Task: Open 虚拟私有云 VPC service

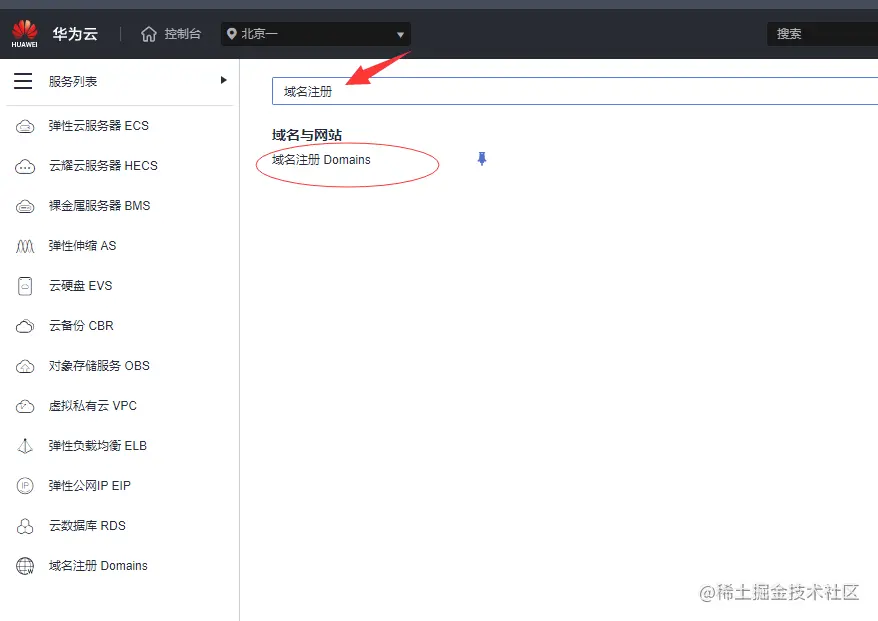Action: click(x=92, y=406)
